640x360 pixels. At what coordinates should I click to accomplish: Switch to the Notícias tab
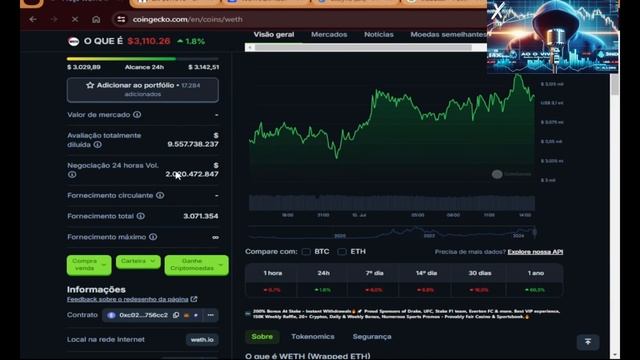pyautogui.click(x=379, y=35)
